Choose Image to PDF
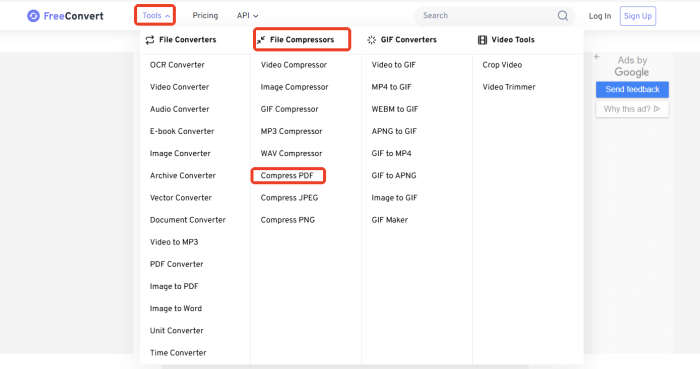Viewport: 700px width, 369px height. [x=174, y=286]
